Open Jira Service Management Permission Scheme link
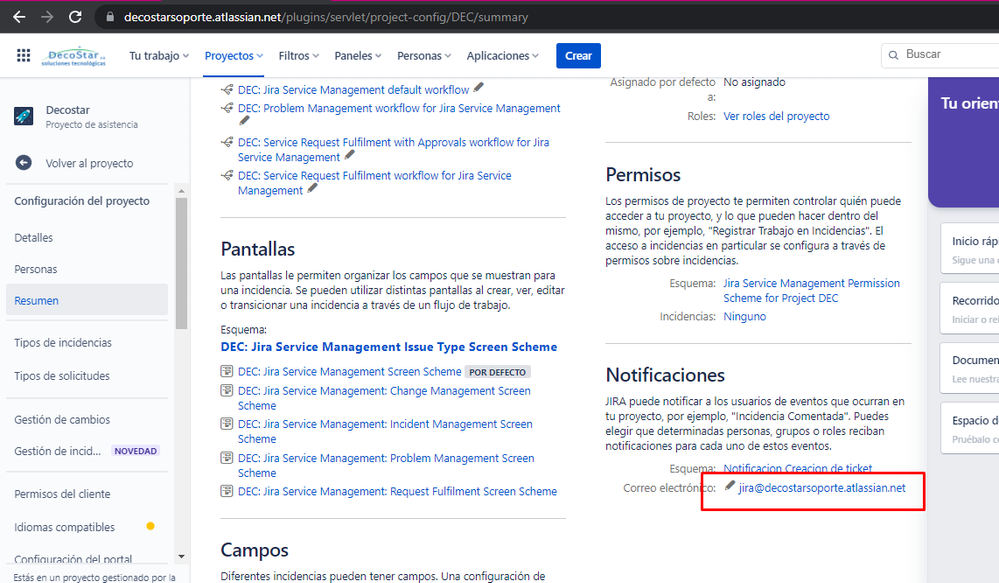This screenshot has height=583, width=999. (x=811, y=290)
